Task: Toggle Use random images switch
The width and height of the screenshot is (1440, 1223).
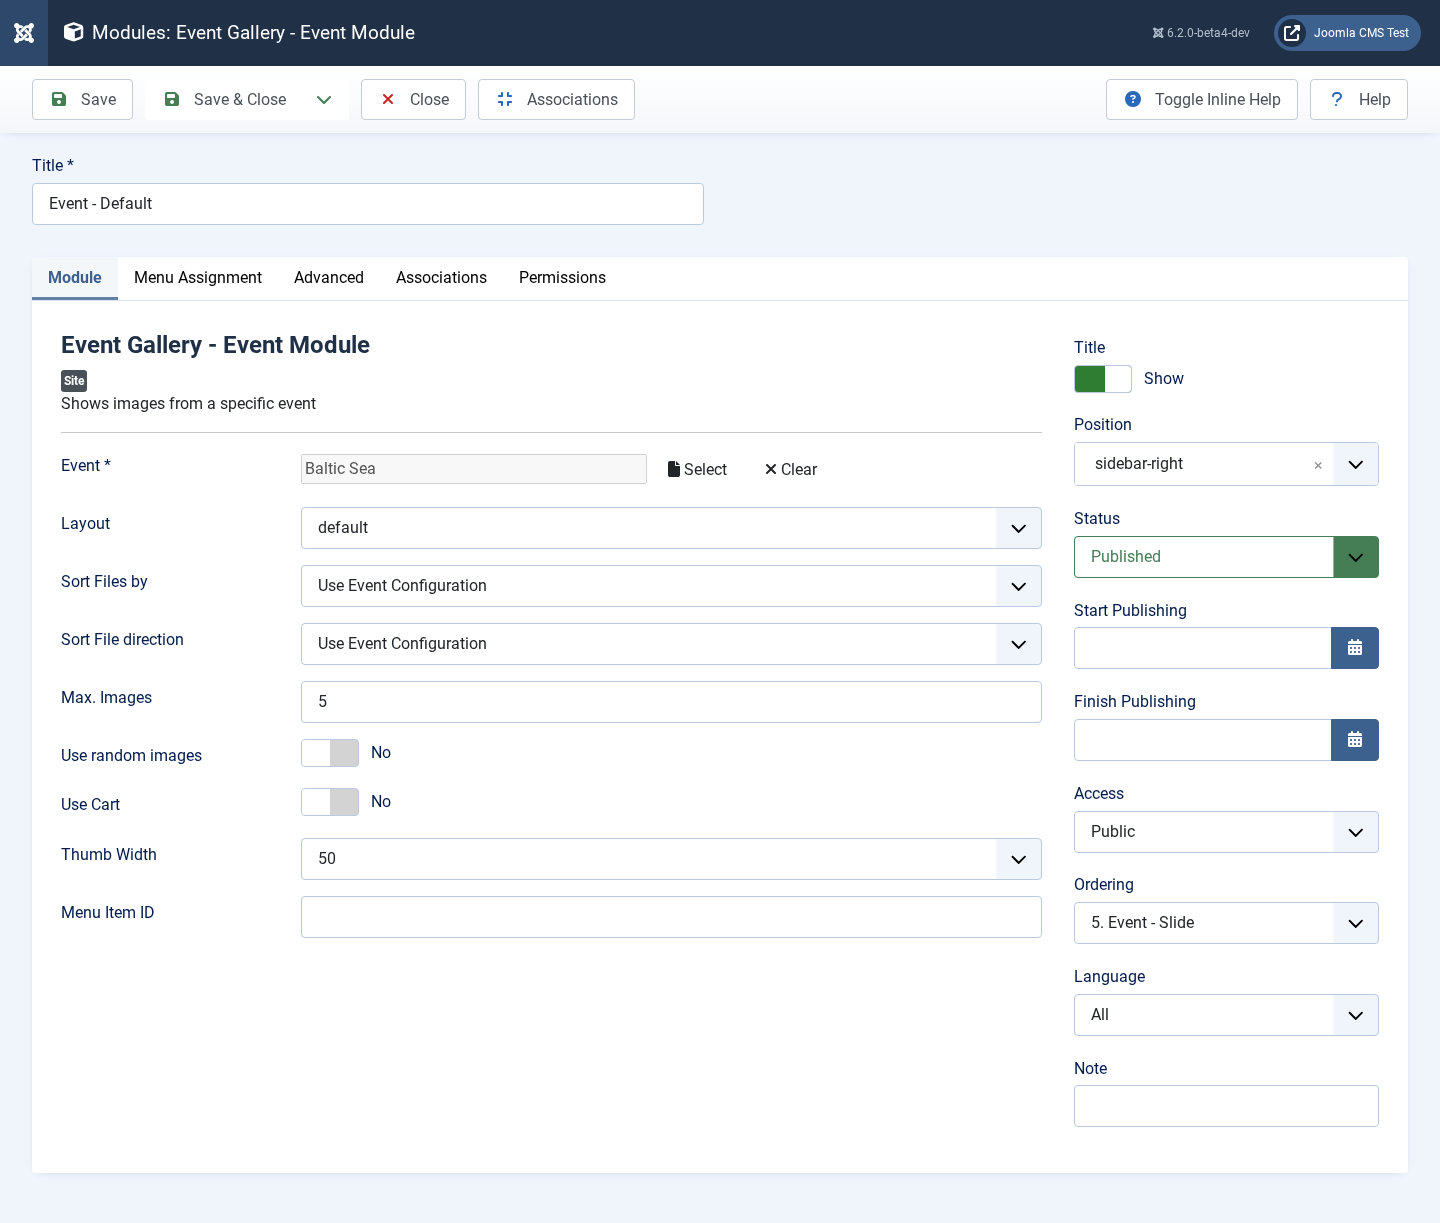Action: (x=330, y=753)
